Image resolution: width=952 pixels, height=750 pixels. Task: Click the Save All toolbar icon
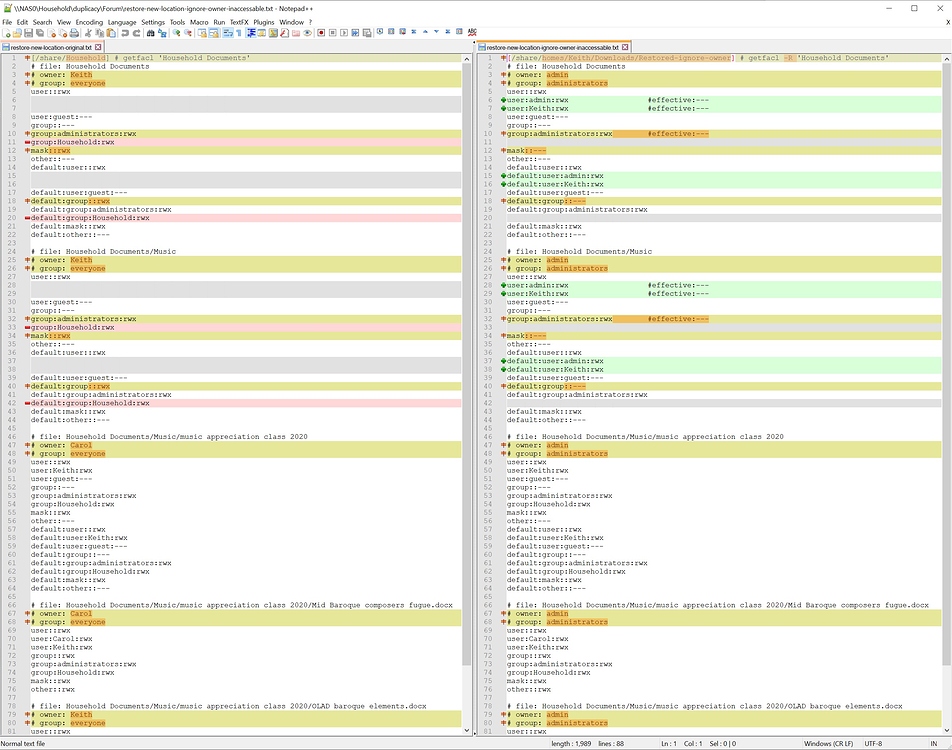click(x=39, y=33)
